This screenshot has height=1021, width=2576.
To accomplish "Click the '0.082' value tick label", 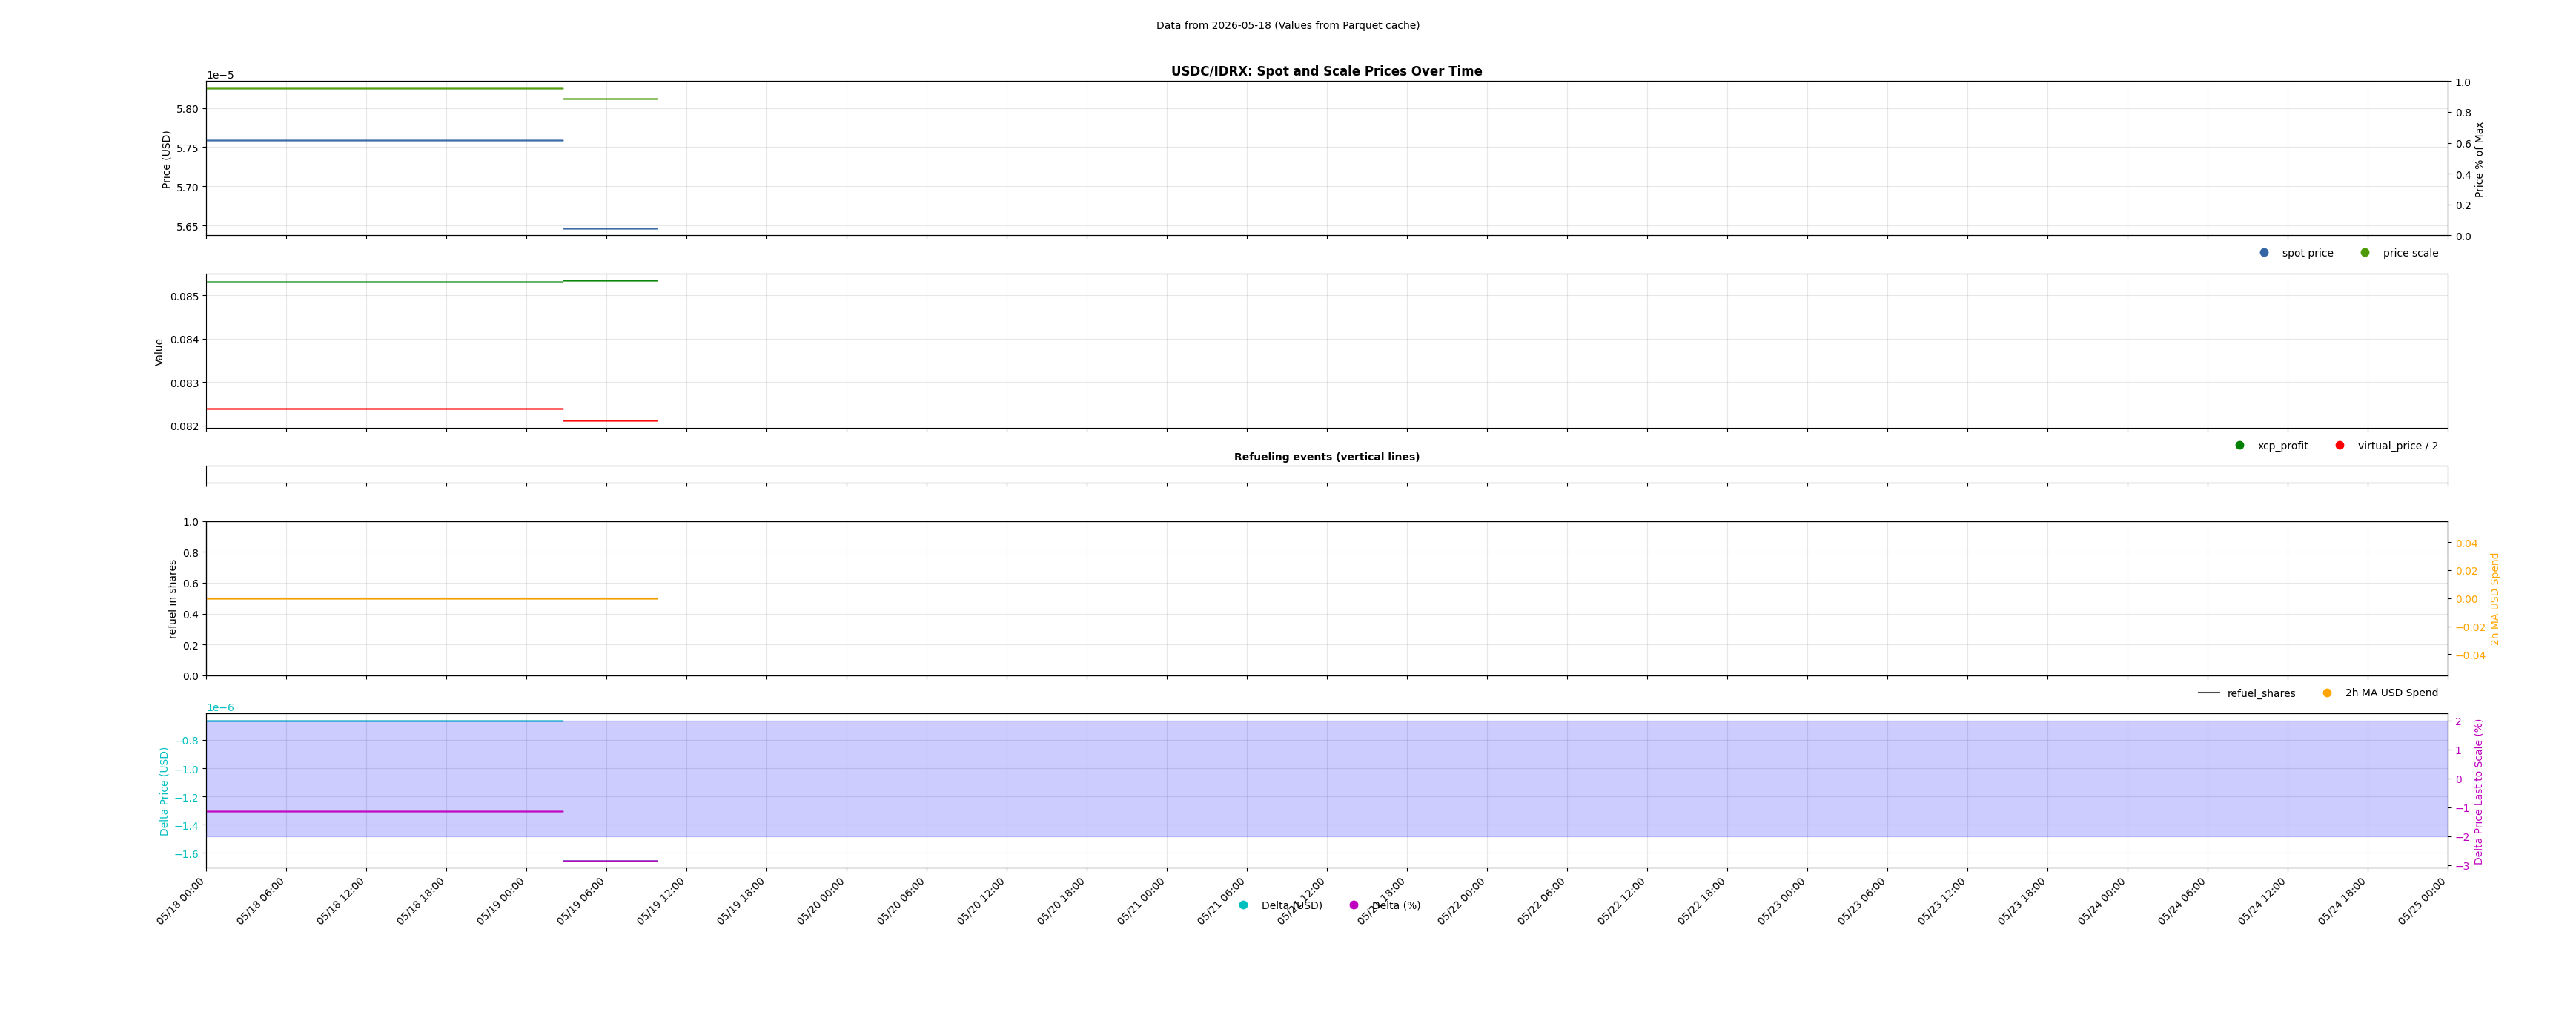I will point(184,427).
